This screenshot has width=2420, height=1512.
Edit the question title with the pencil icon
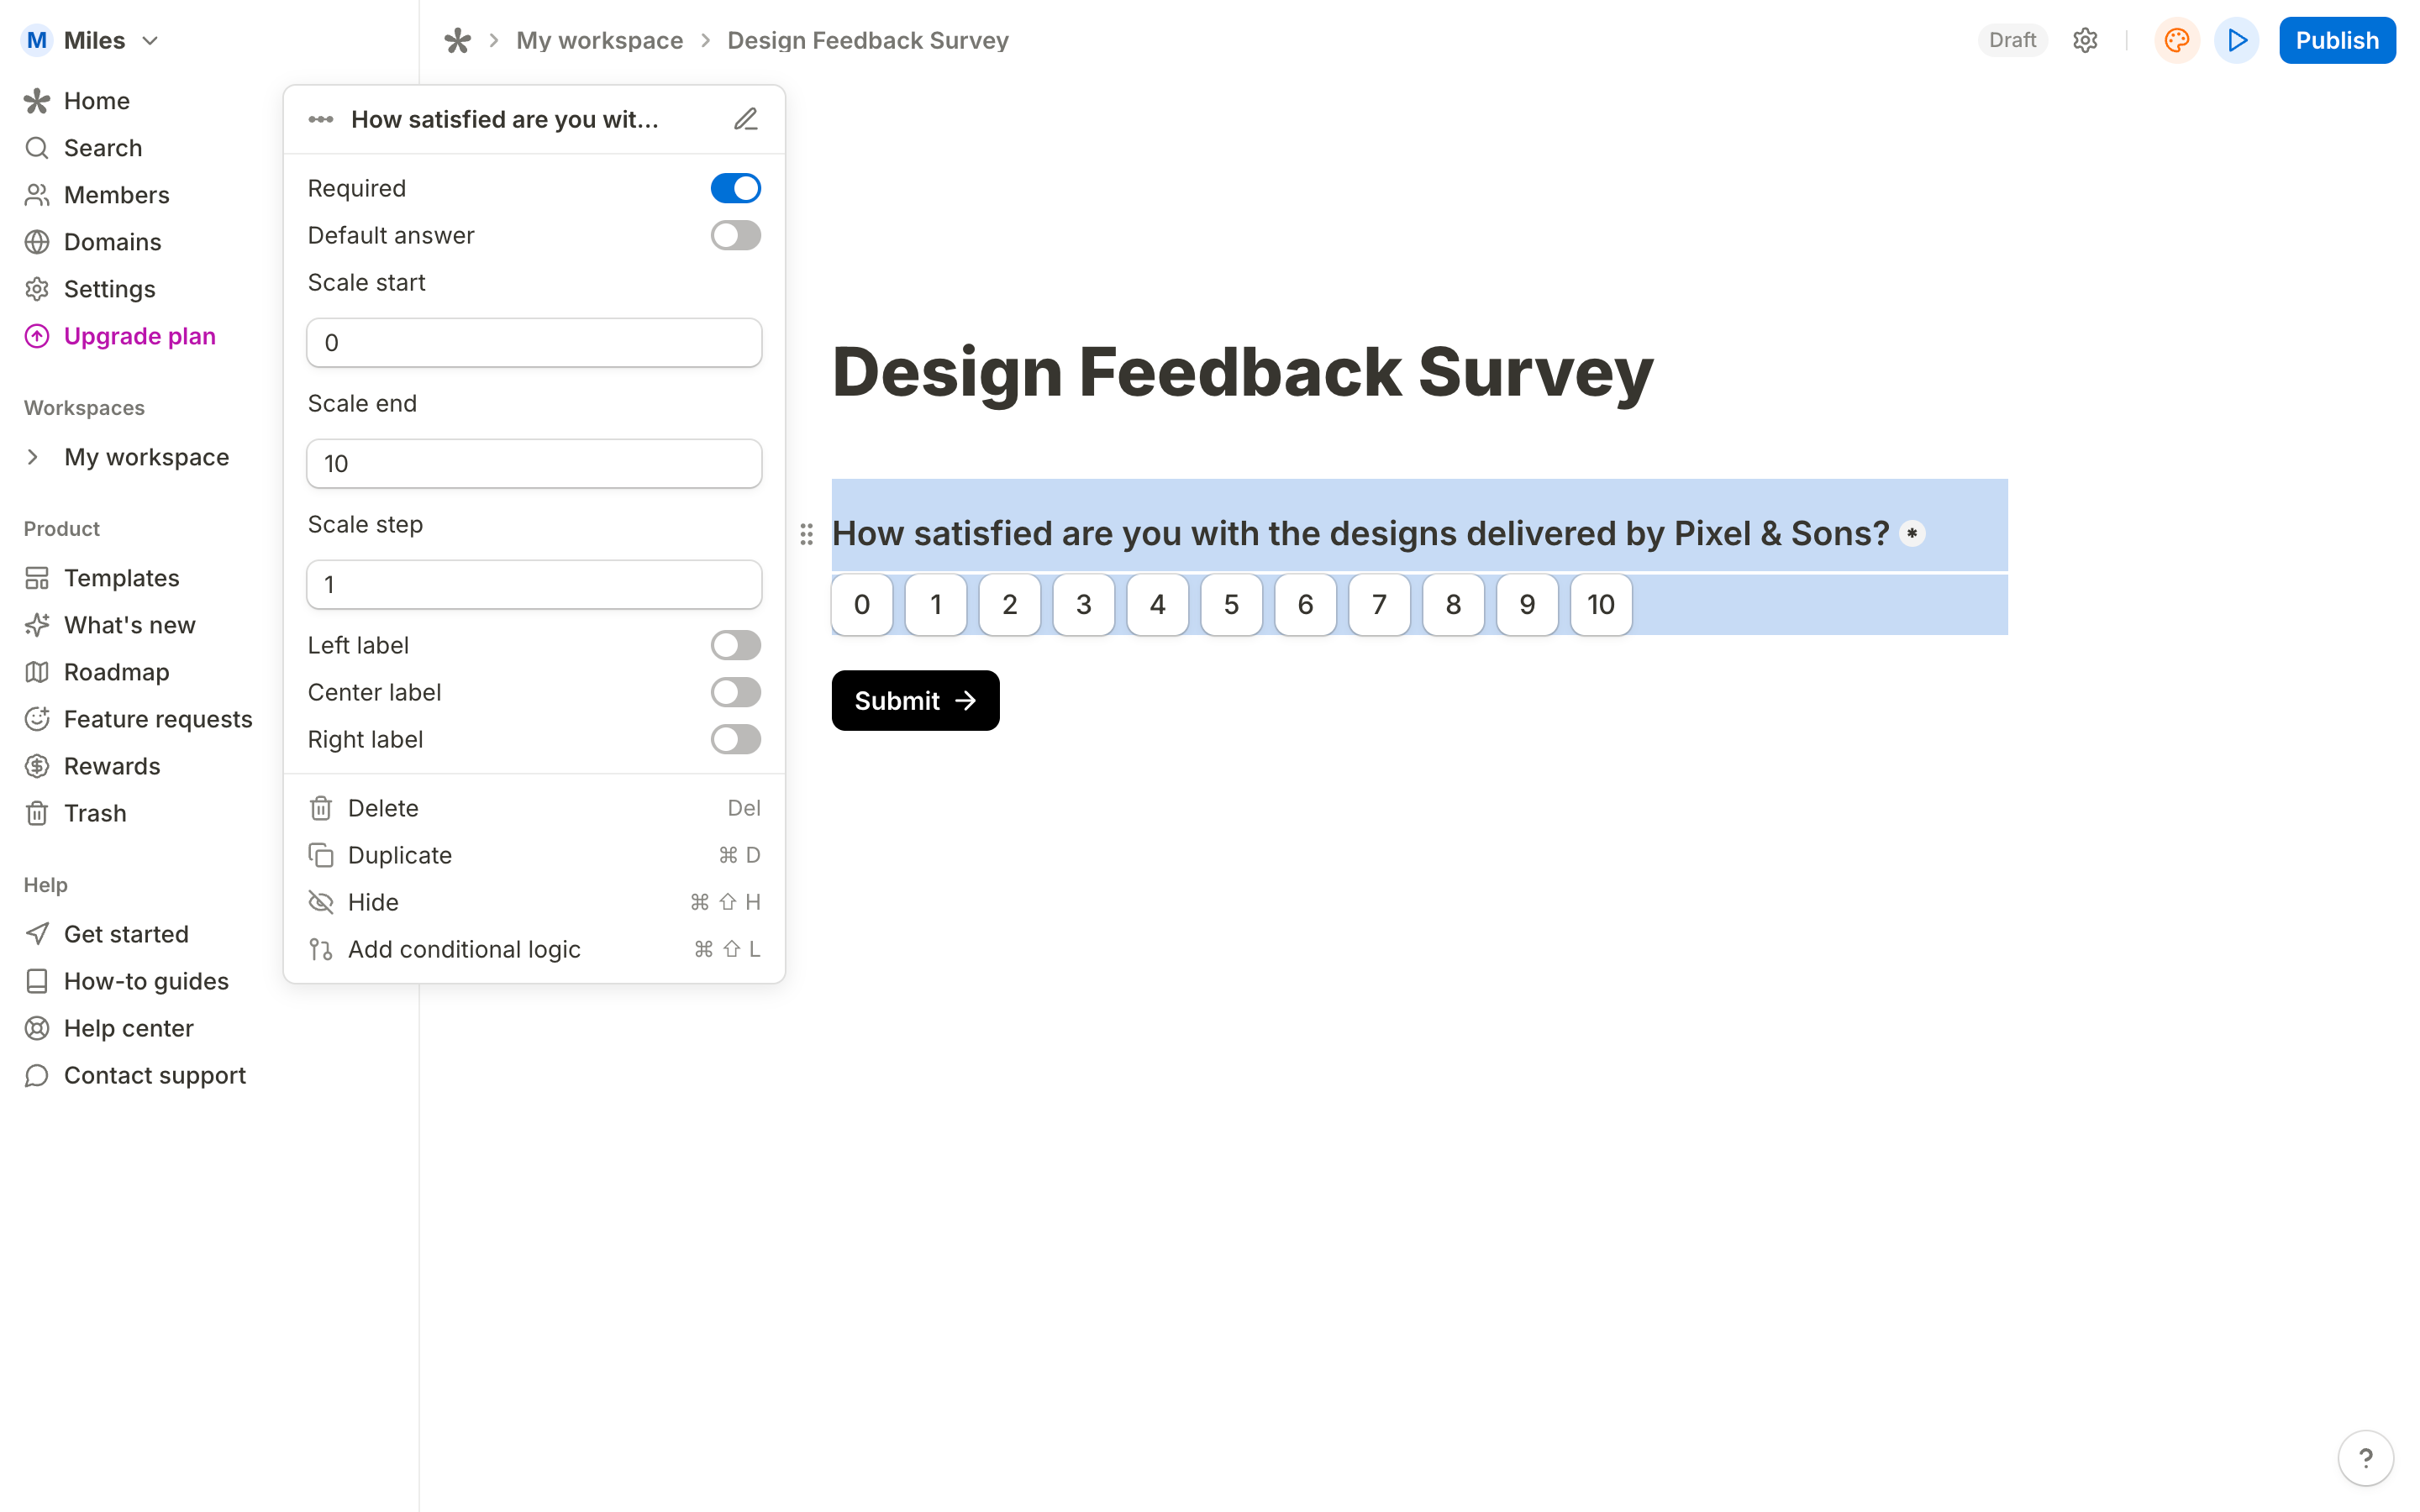(x=746, y=118)
